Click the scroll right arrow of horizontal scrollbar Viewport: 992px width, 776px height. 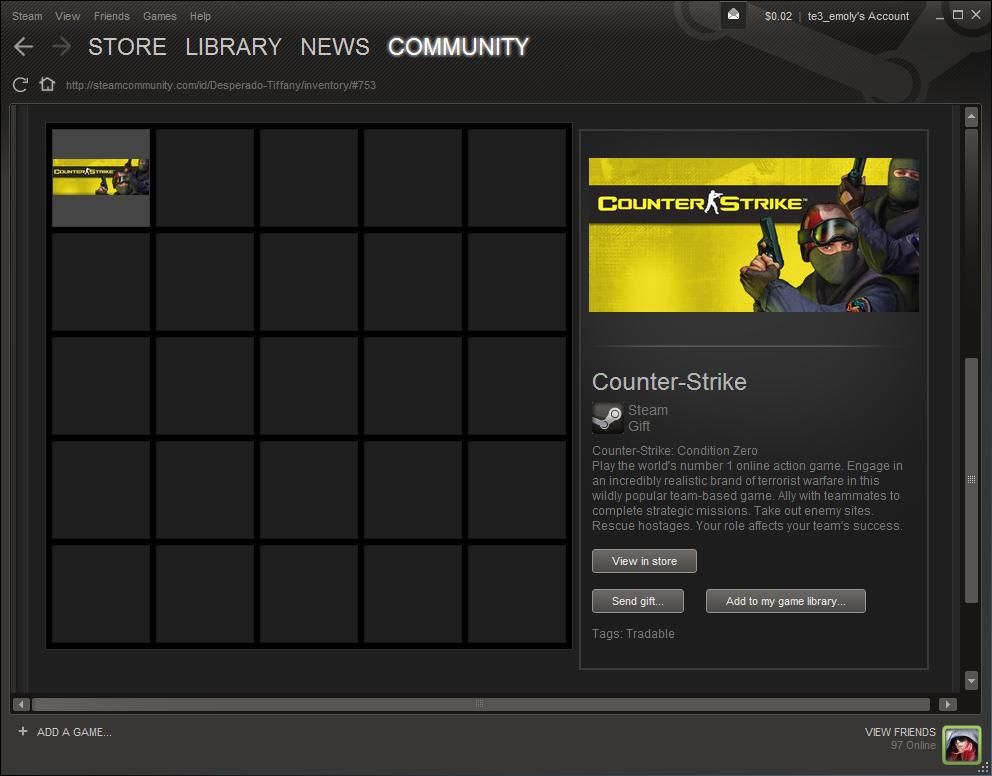click(x=947, y=704)
